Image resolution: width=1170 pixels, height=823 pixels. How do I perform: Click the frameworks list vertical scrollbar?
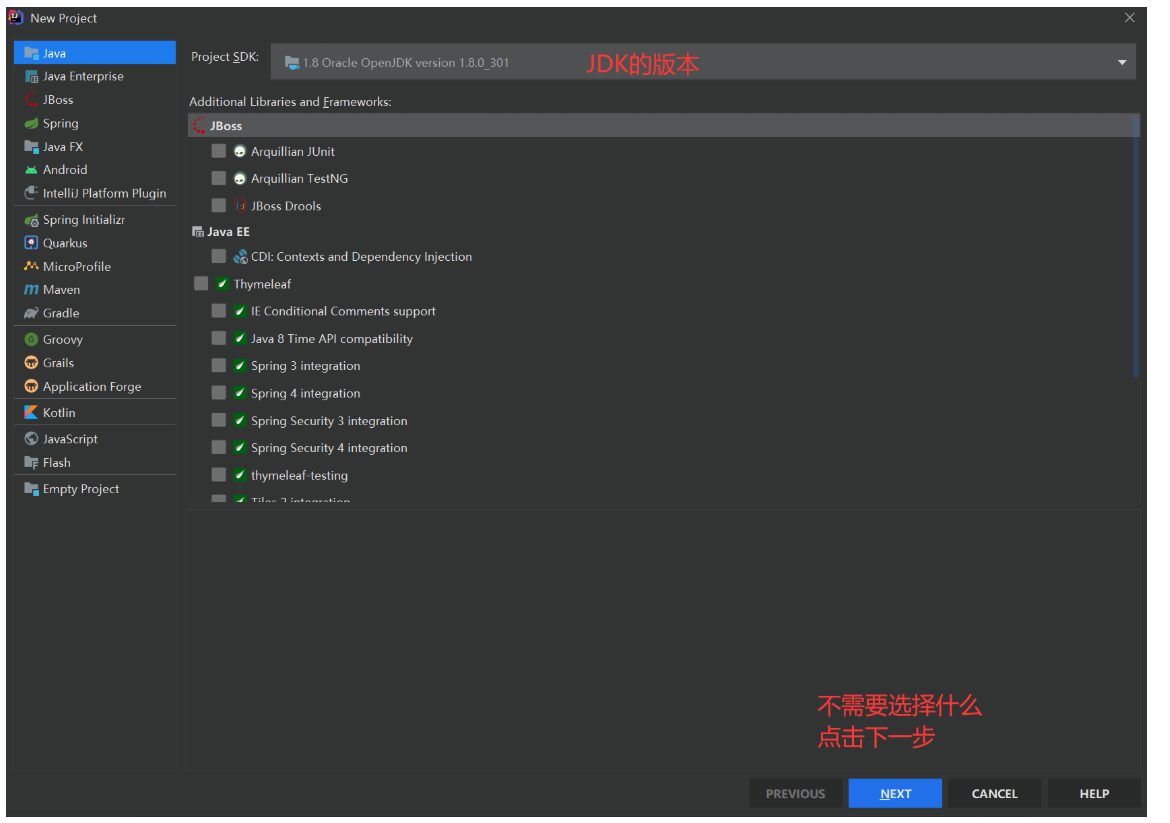1136,246
